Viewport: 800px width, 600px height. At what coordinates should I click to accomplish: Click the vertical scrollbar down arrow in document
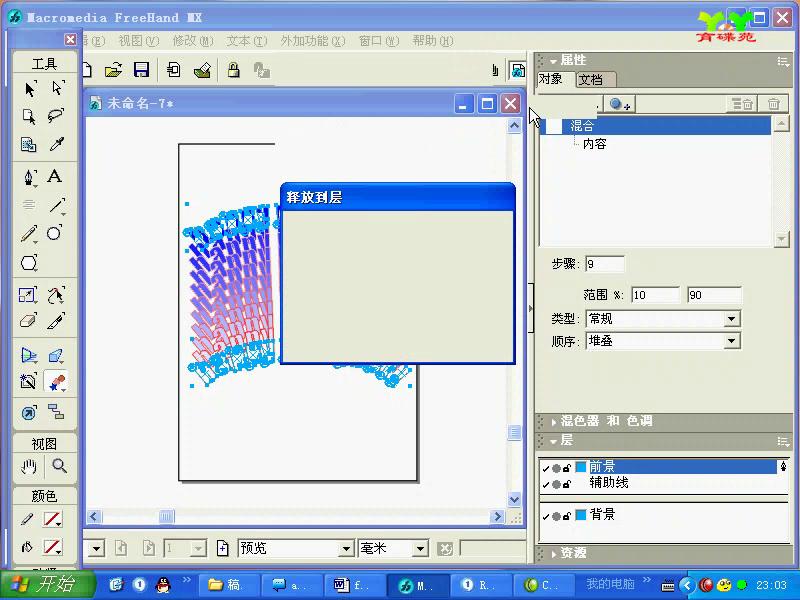pyautogui.click(x=514, y=499)
